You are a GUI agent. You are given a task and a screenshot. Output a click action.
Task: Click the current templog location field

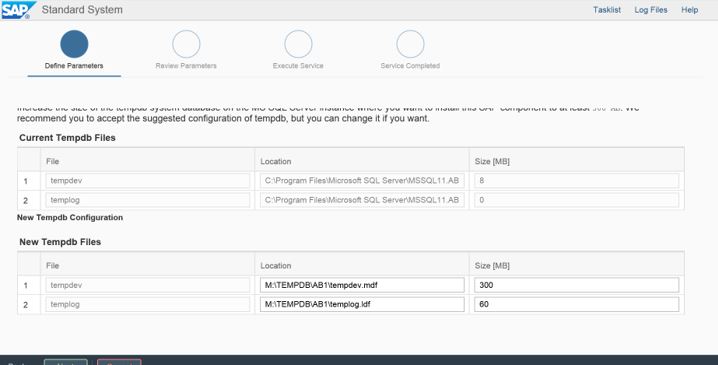[x=362, y=200]
